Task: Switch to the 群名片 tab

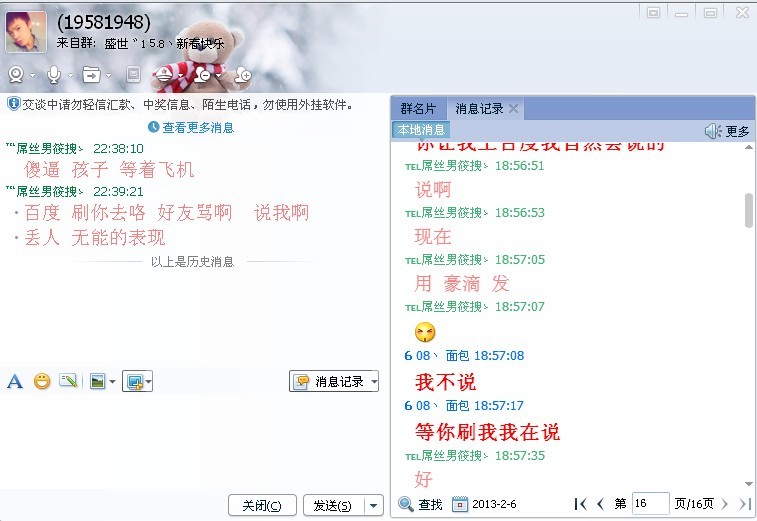Action: pyautogui.click(x=418, y=109)
